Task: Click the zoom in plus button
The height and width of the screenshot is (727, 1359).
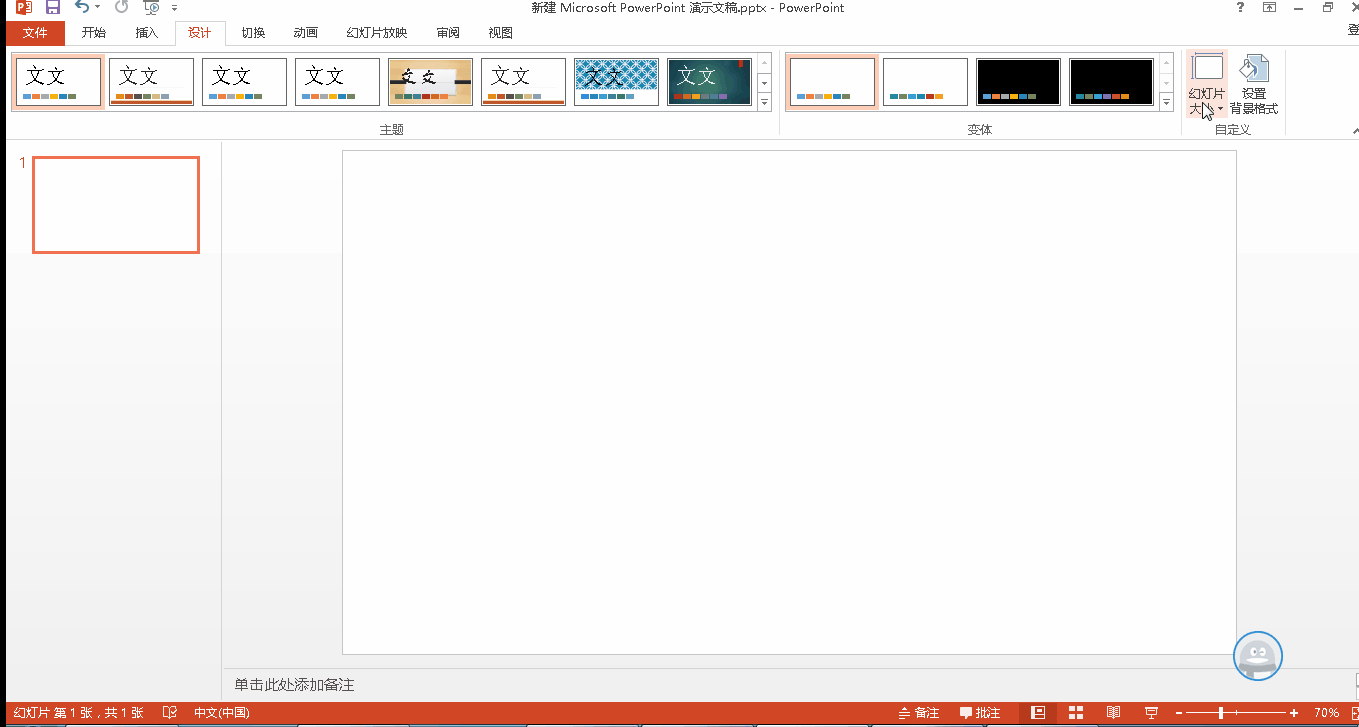Action: (x=1294, y=713)
